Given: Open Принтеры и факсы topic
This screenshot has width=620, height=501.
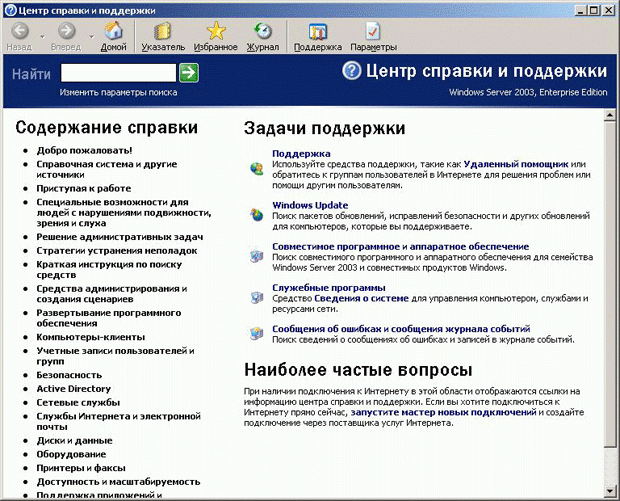Looking at the screenshot, I should click(x=81, y=469).
